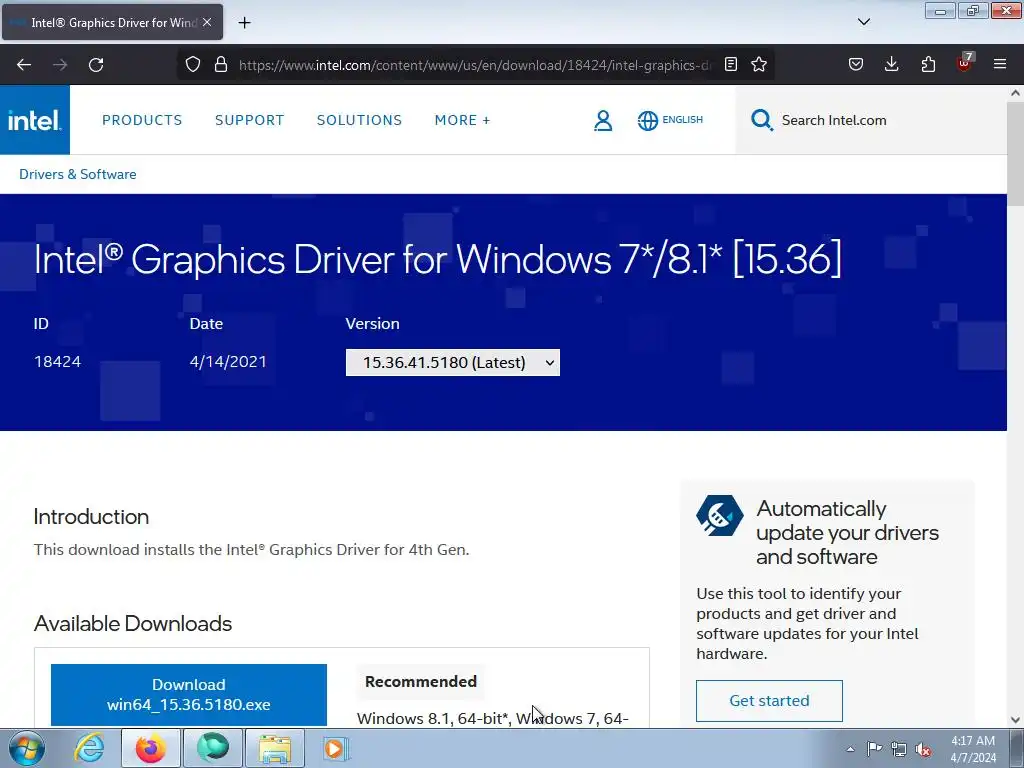Open the green globe taskbar app

tap(213, 748)
